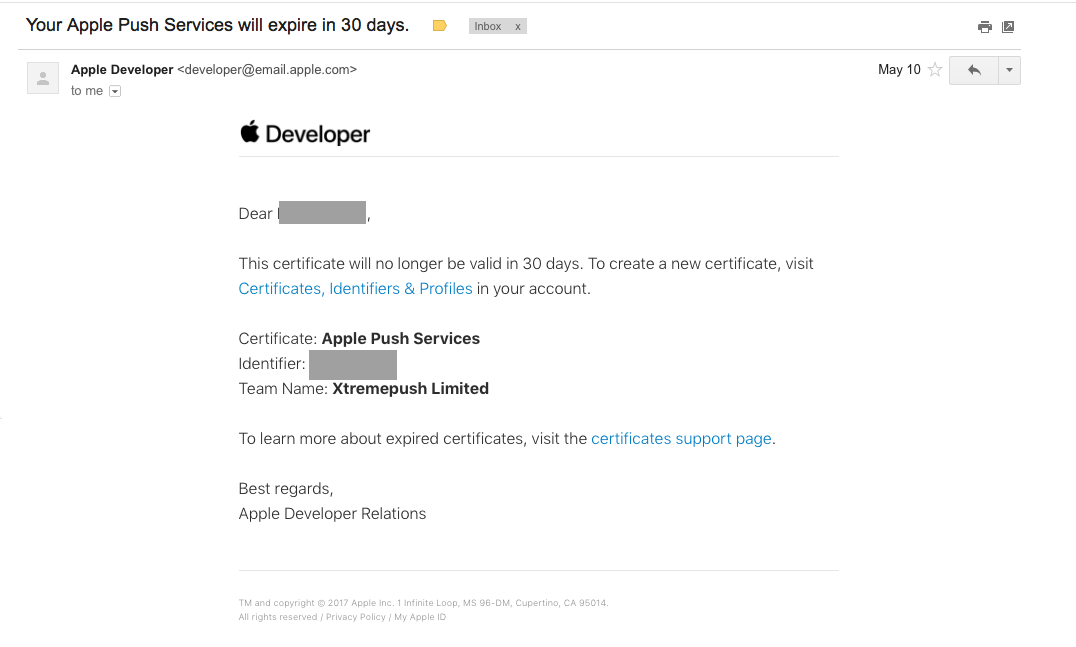Click the yellow importance marker tag
Image resolution: width=1076 pixels, height=647 pixels.
point(440,26)
